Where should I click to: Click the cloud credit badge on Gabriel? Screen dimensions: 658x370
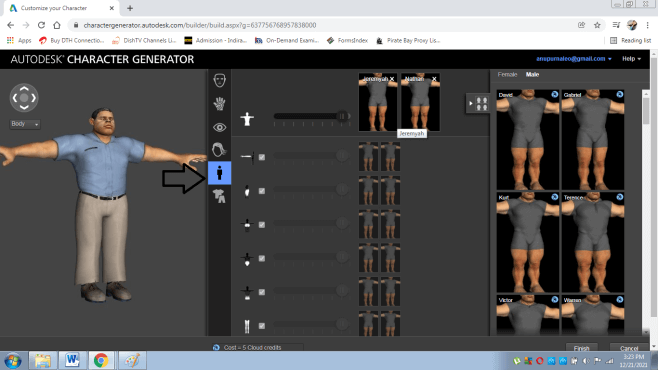(x=619, y=94)
